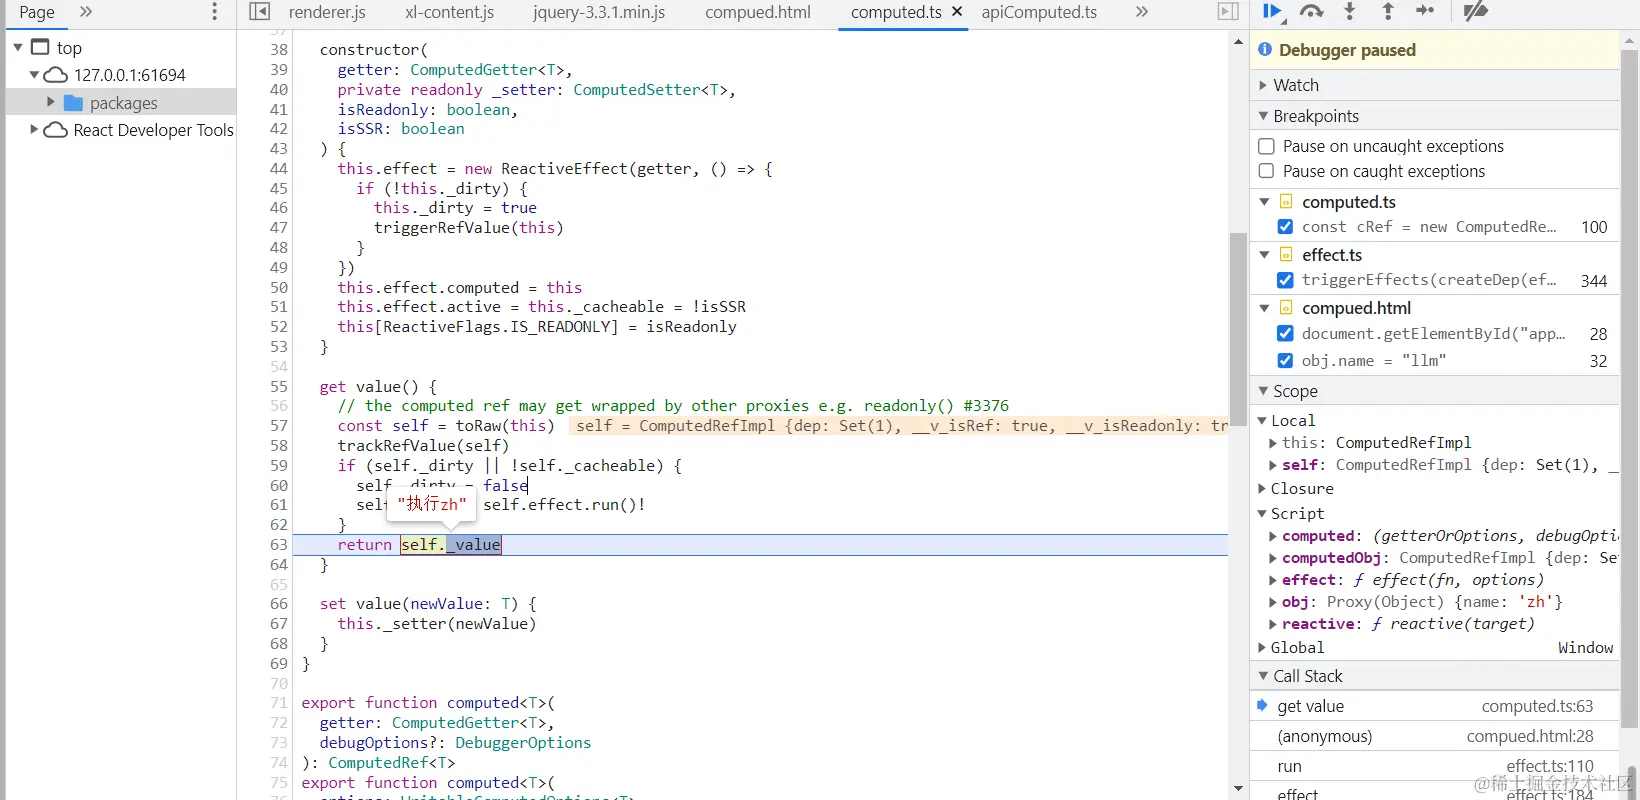
Task: Switch to the Page navigator tab
Action: 37,12
